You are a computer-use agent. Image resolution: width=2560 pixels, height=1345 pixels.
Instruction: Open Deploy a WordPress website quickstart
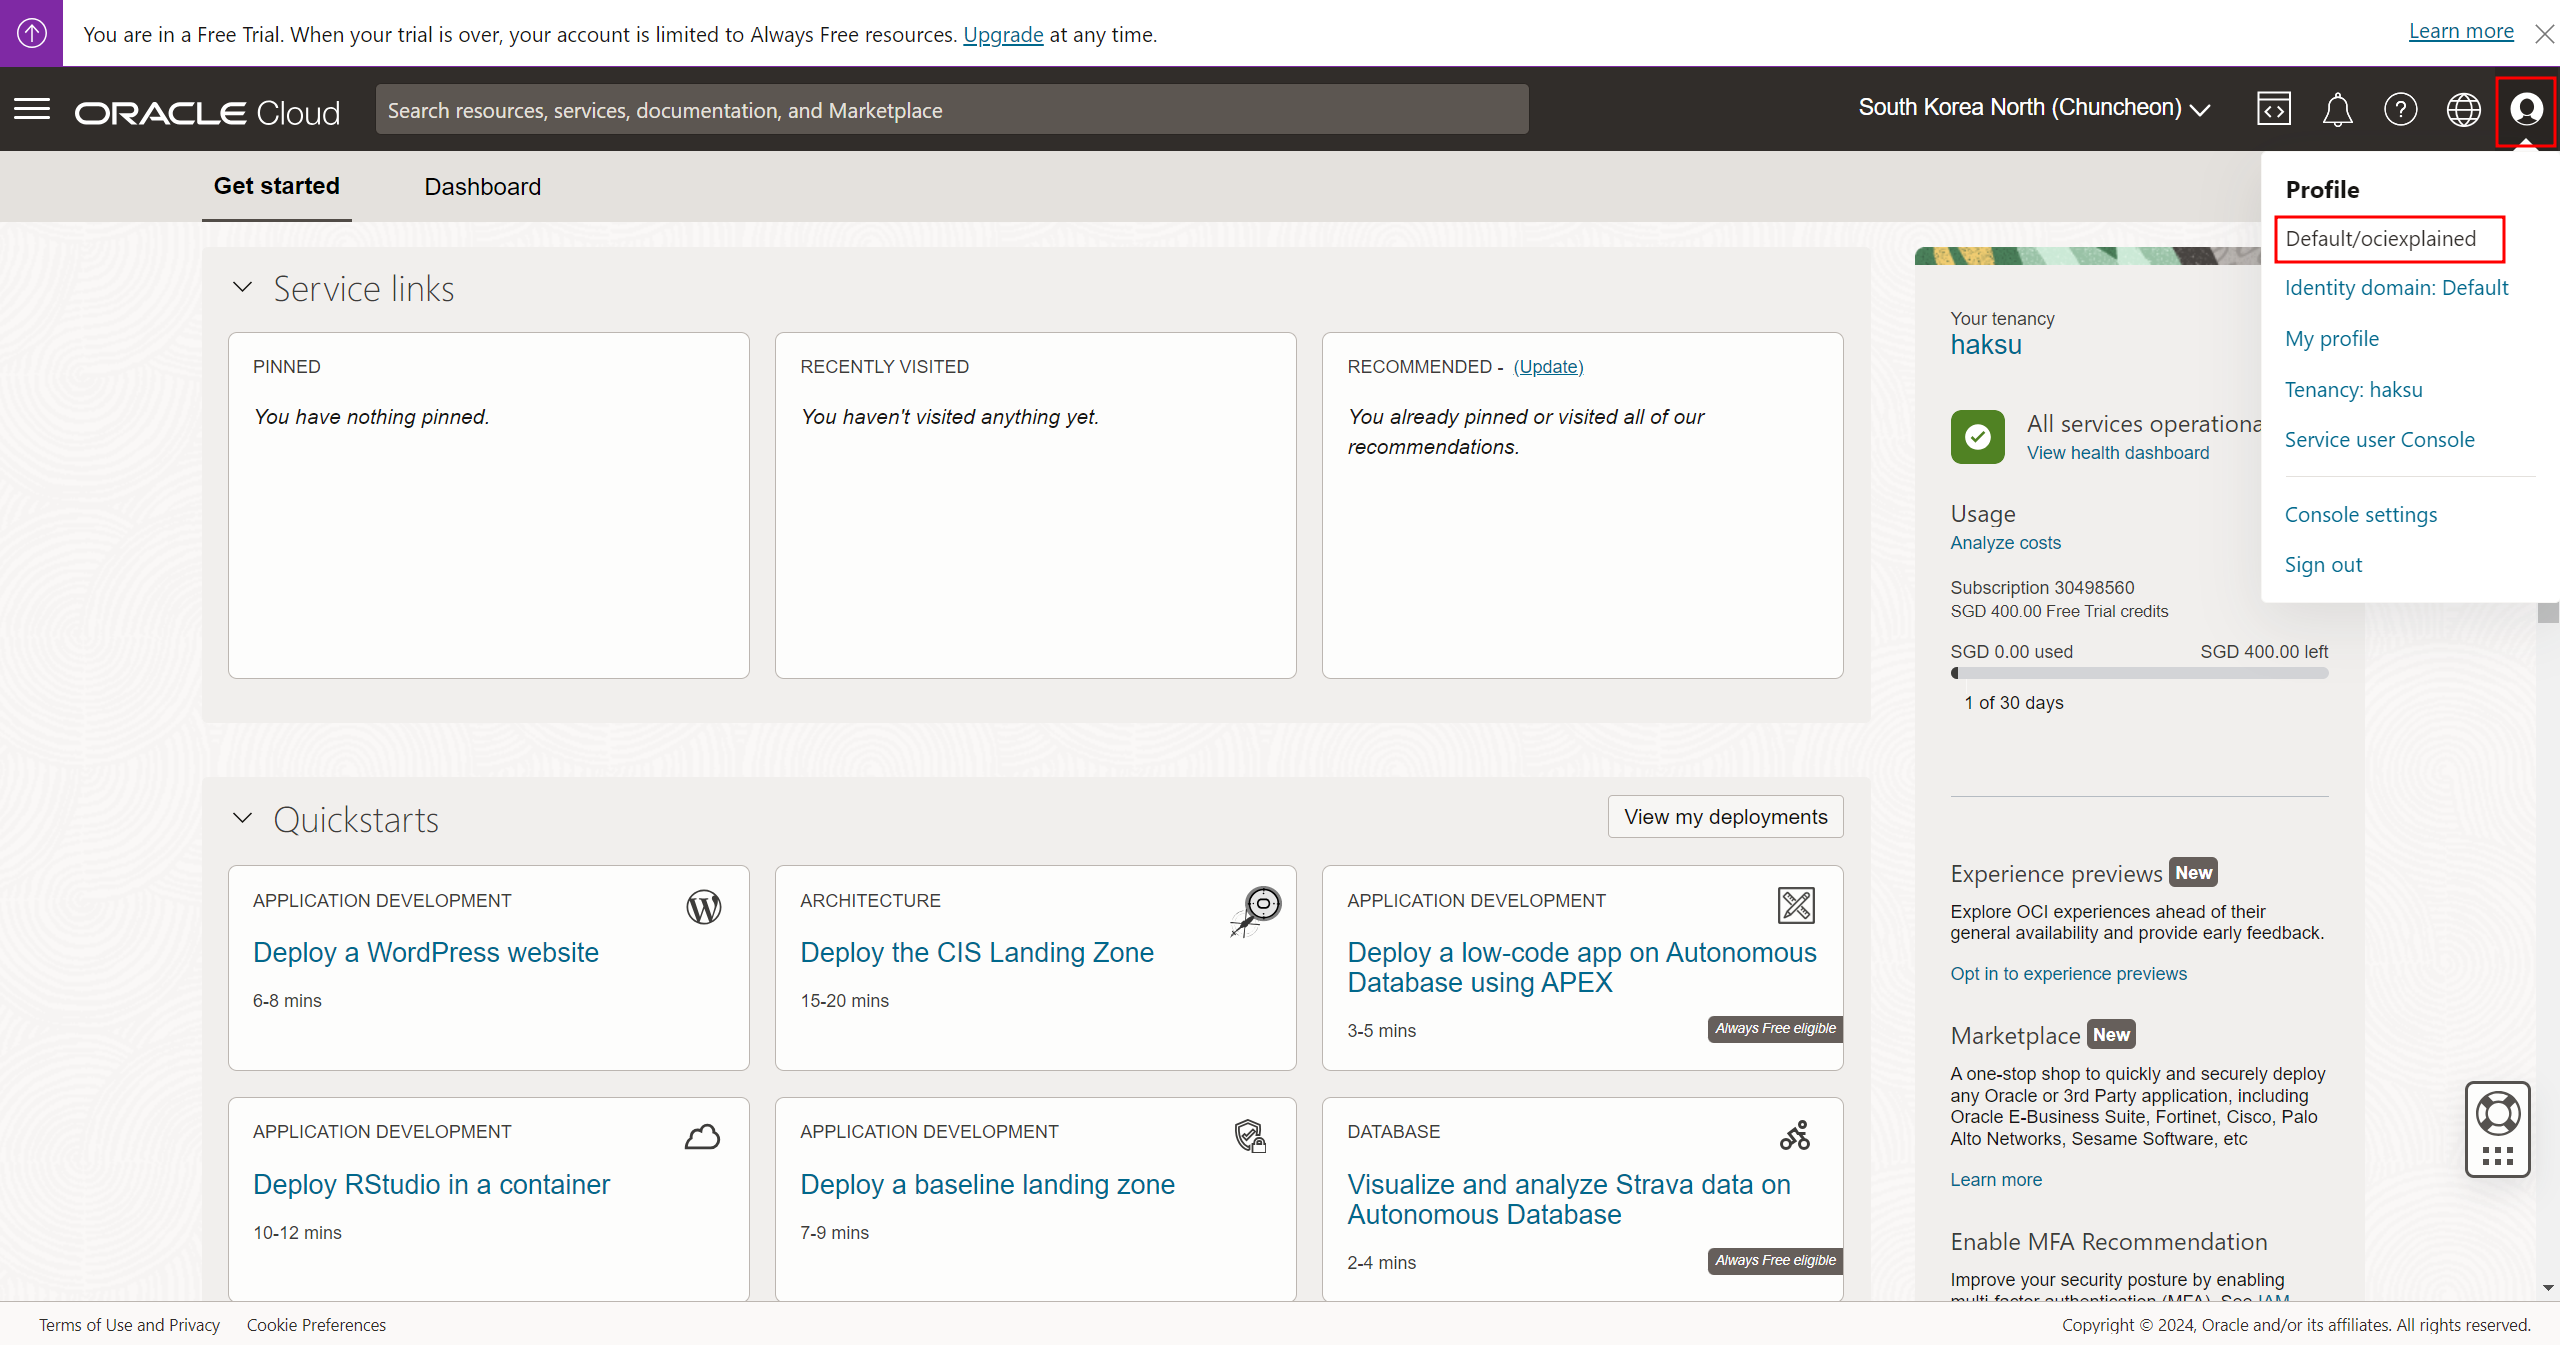(x=426, y=952)
